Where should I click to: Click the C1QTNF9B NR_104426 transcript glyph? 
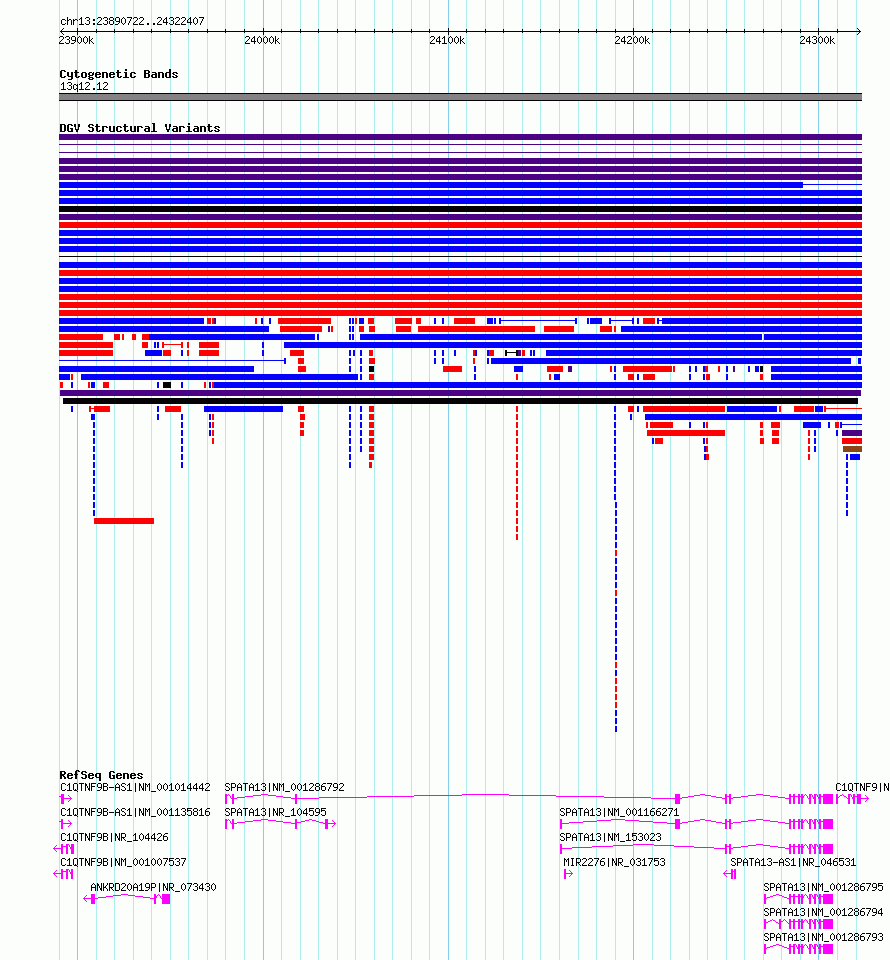coord(64,849)
